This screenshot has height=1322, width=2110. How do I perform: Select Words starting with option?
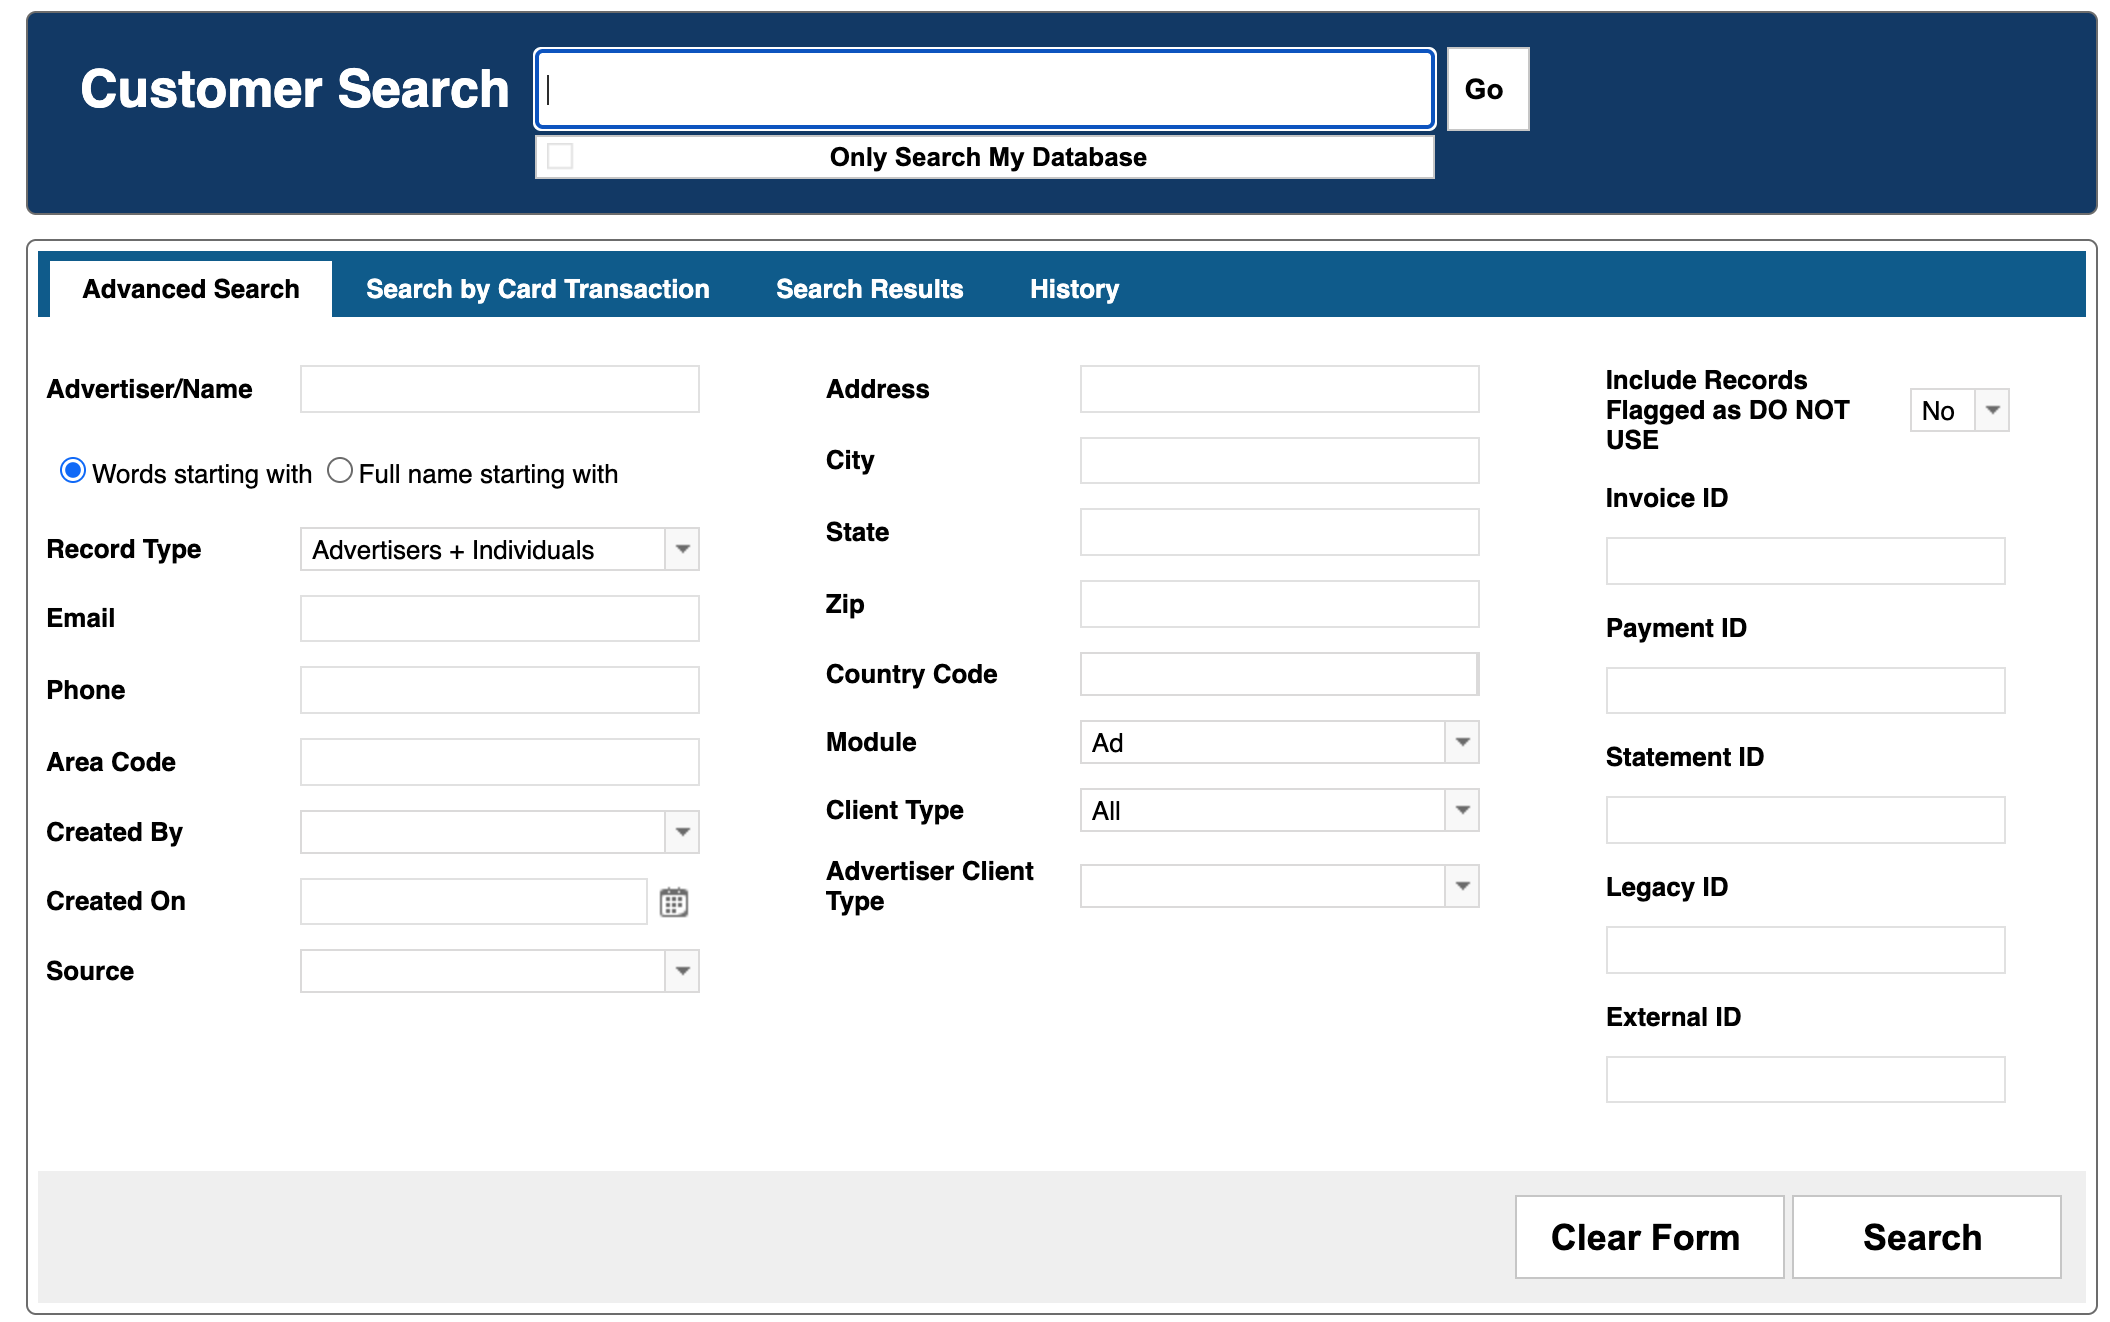[x=73, y=471]
